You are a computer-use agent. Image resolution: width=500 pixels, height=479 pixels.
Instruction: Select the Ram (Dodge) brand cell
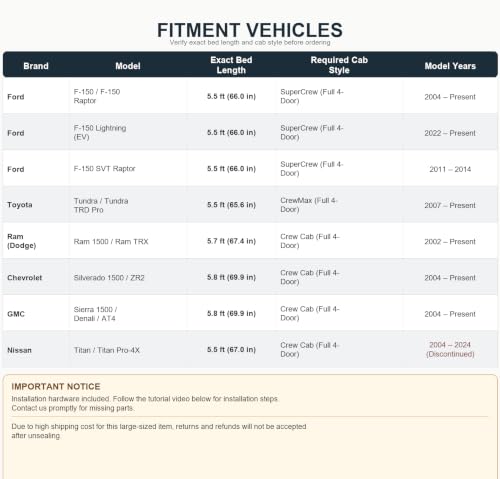pyautogui.click(x=22, y=241)
